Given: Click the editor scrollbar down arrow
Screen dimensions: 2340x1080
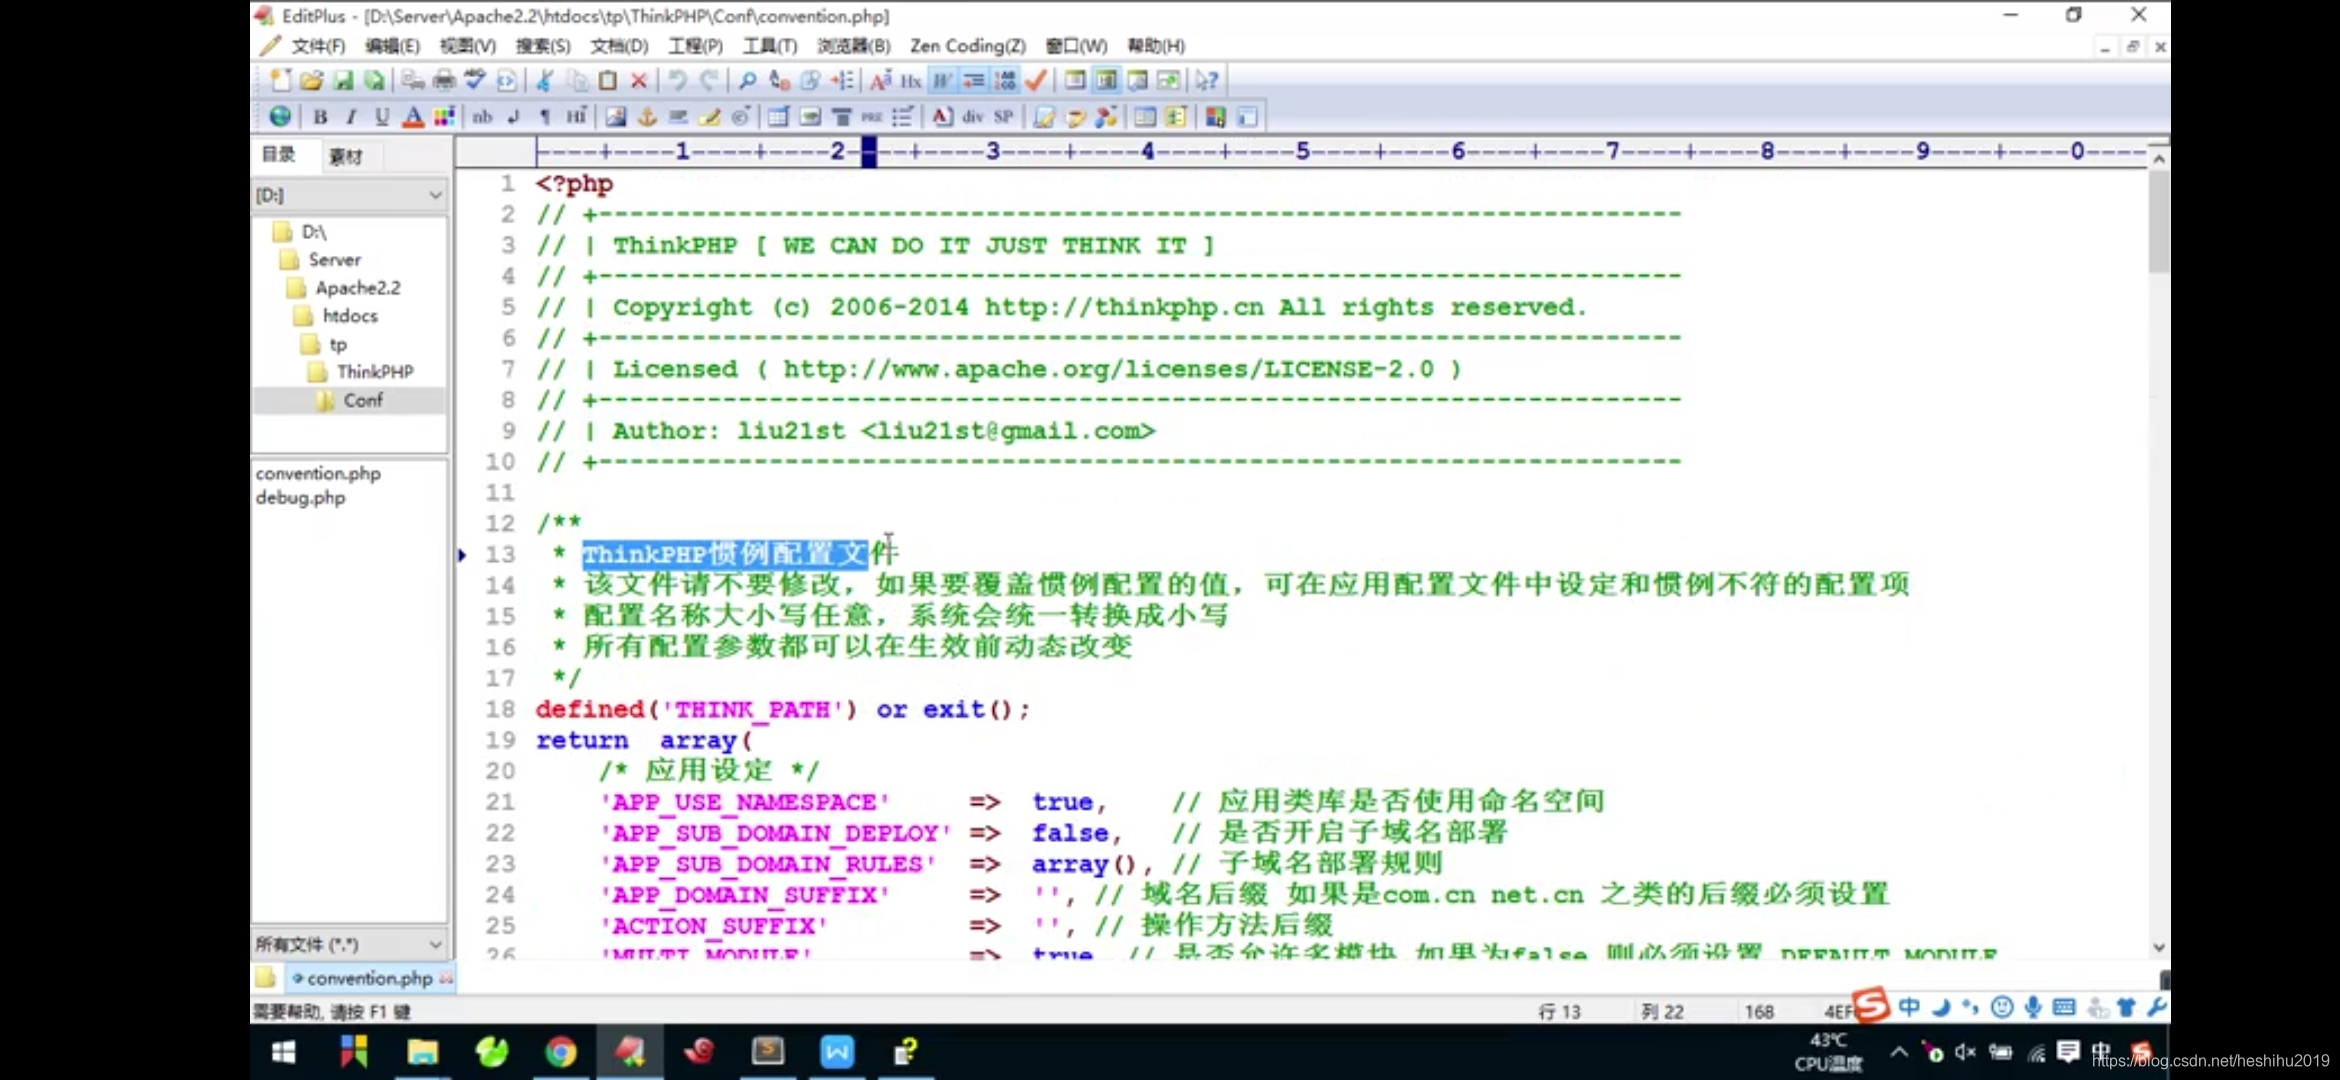Looking at the screenshot, I should point(2159,947).
